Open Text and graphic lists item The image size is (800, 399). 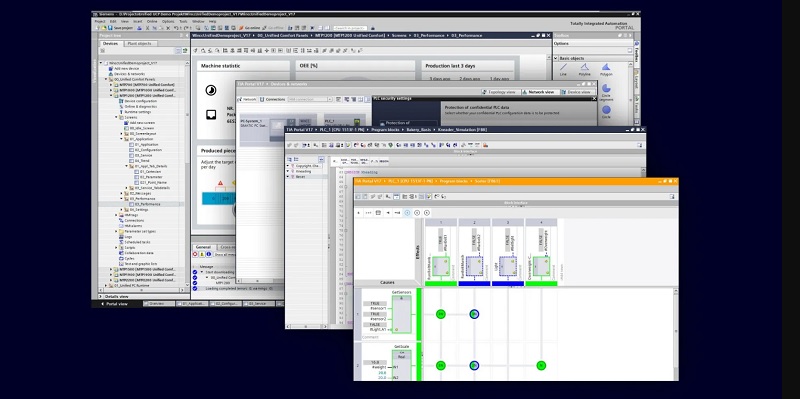coord(138,264)
